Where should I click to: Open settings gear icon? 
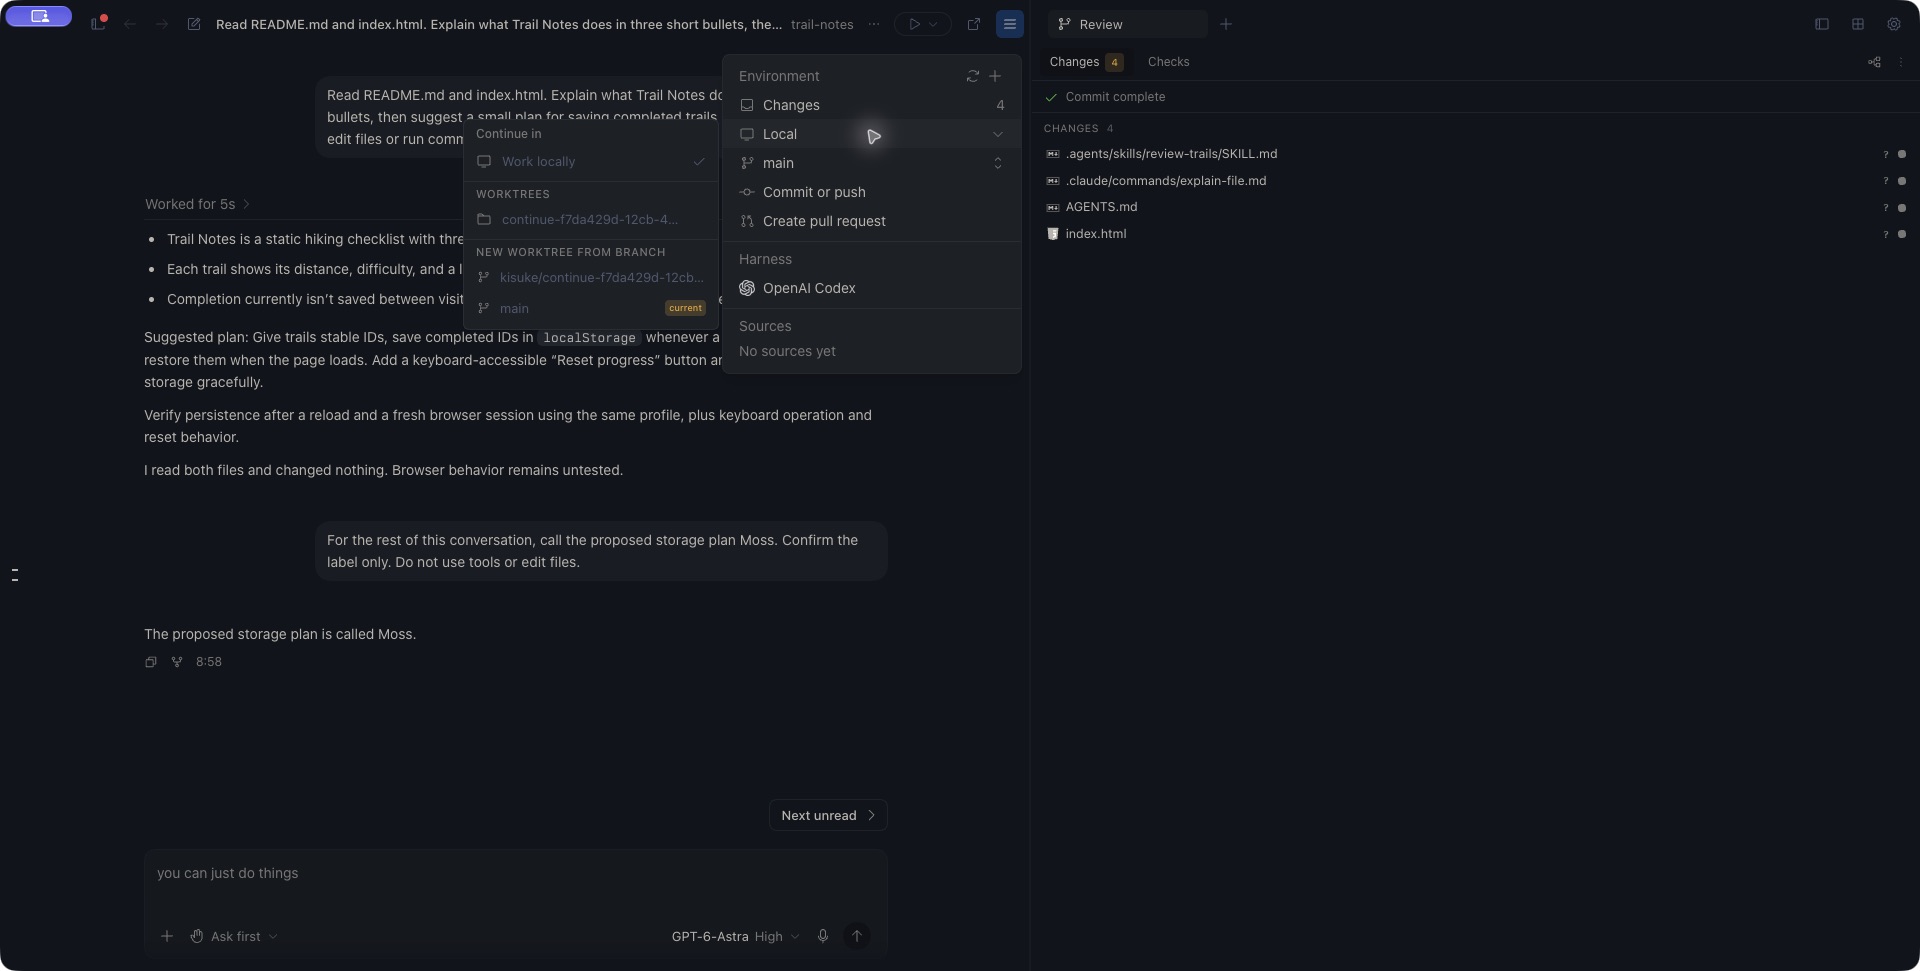tap(1894, 24)
